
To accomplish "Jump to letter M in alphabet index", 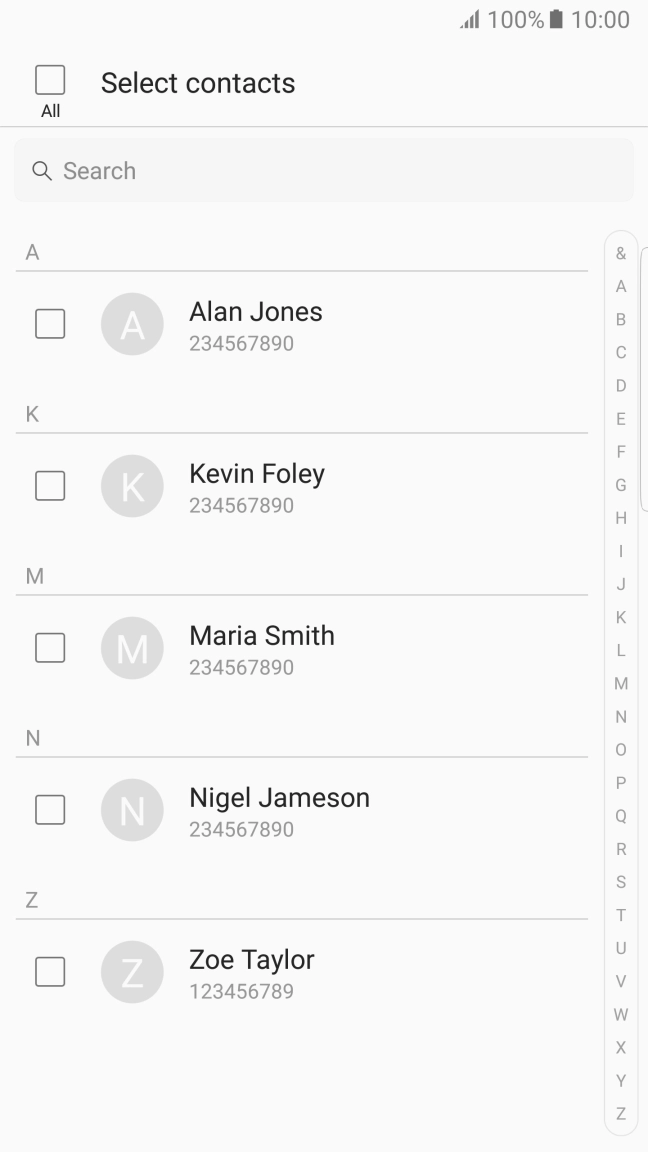I will click(621, 684).
